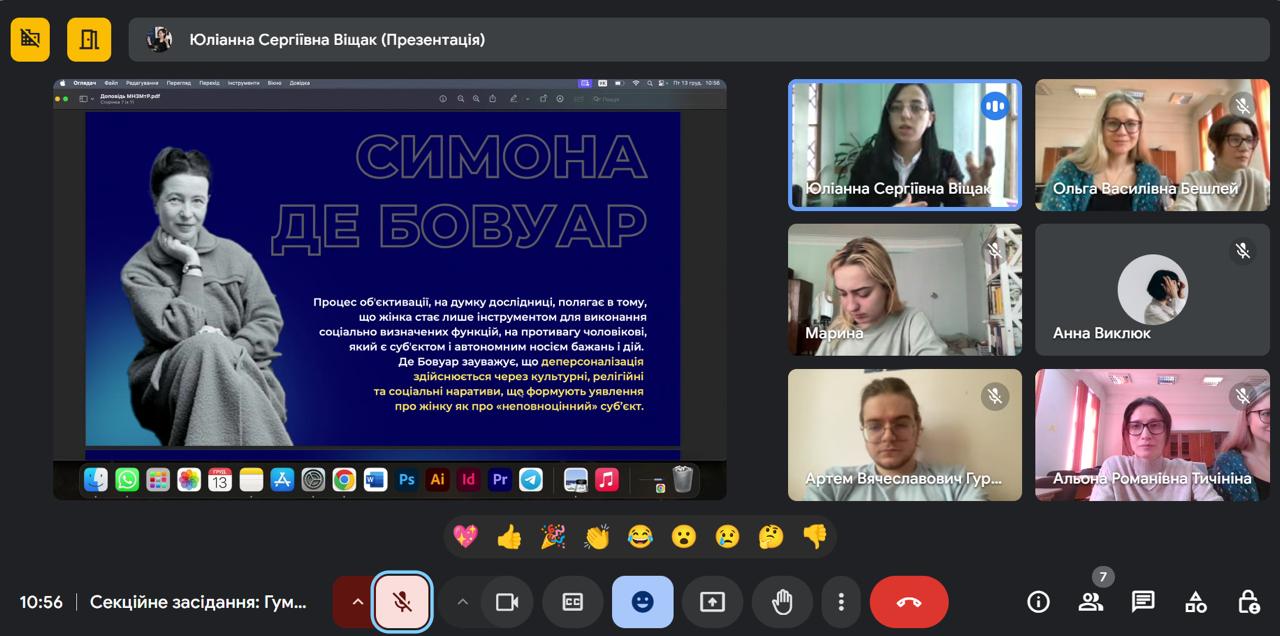The height and width of the screenshot is (636, 1280).
Task: Open the emoji reactions smiley menu
Action: [642, 601]
